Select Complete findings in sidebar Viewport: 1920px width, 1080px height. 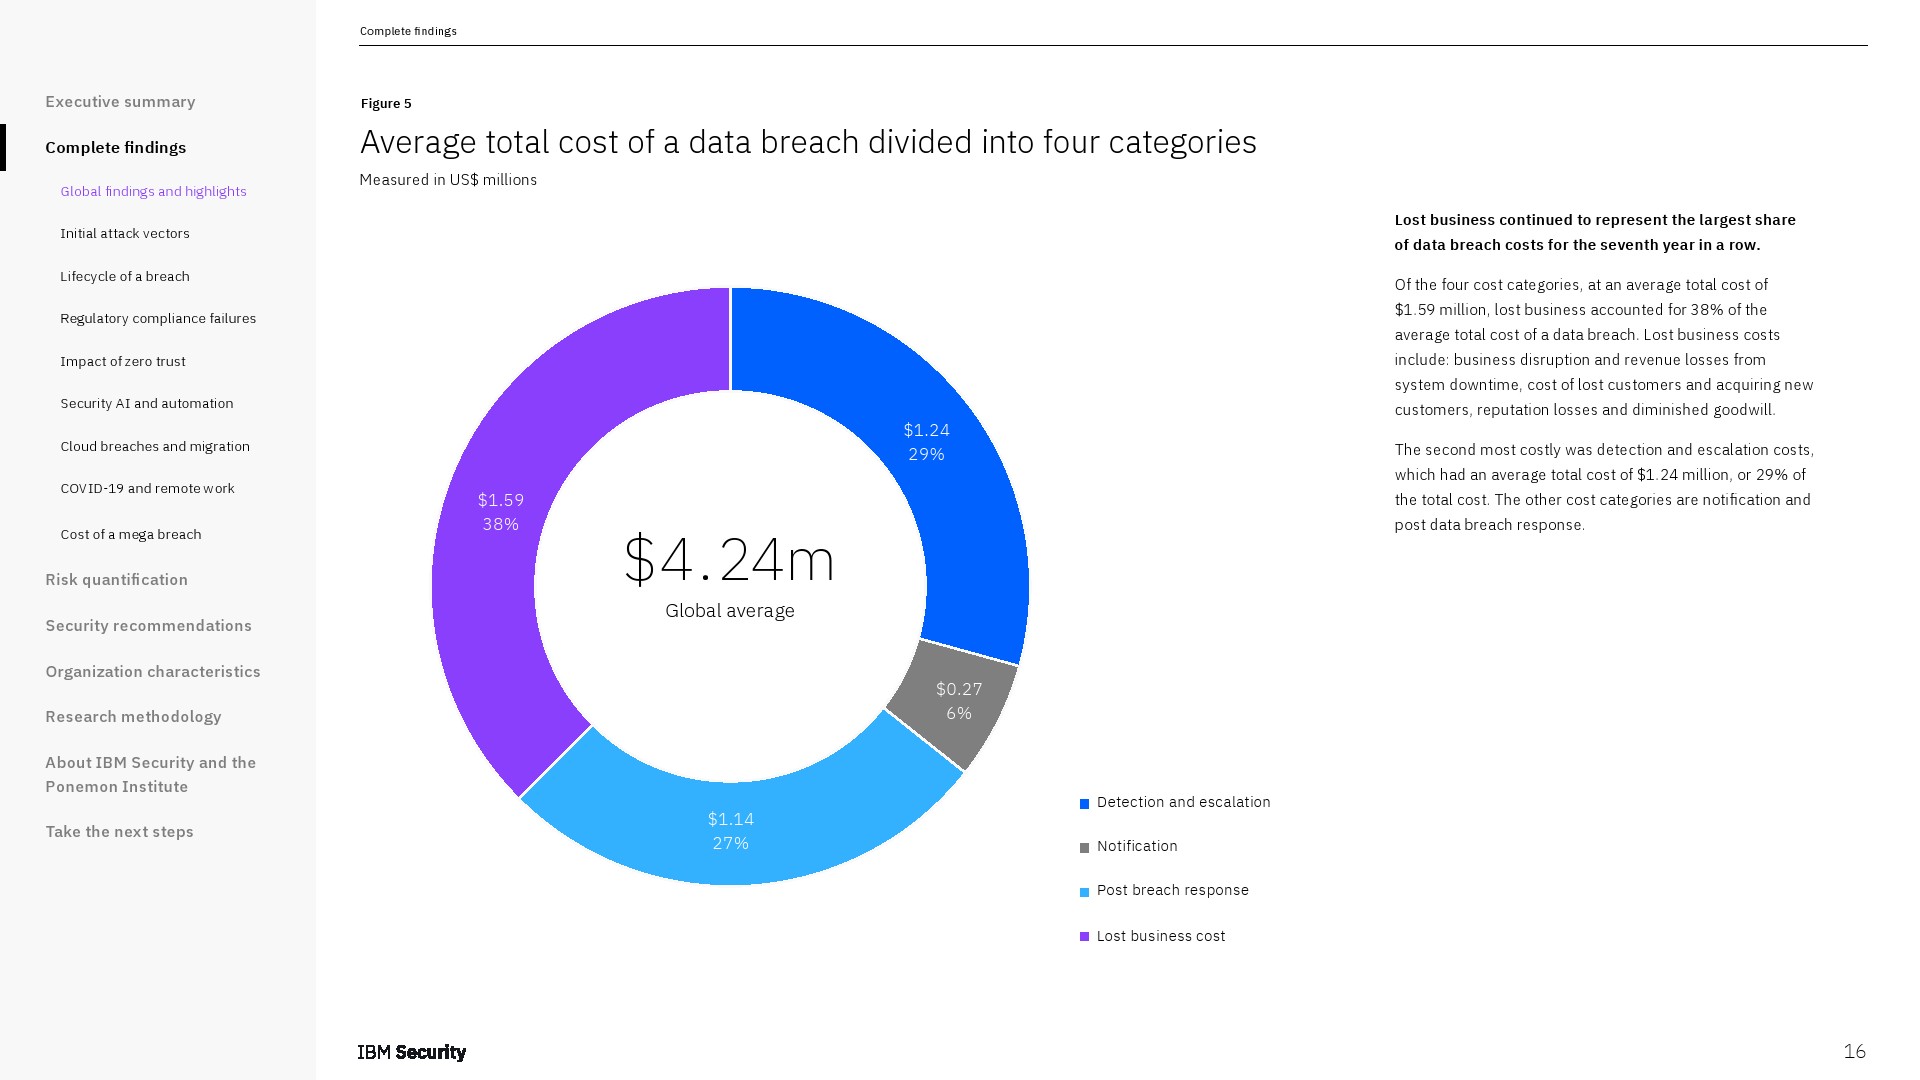pyautogui.click(x=115, y=148)
